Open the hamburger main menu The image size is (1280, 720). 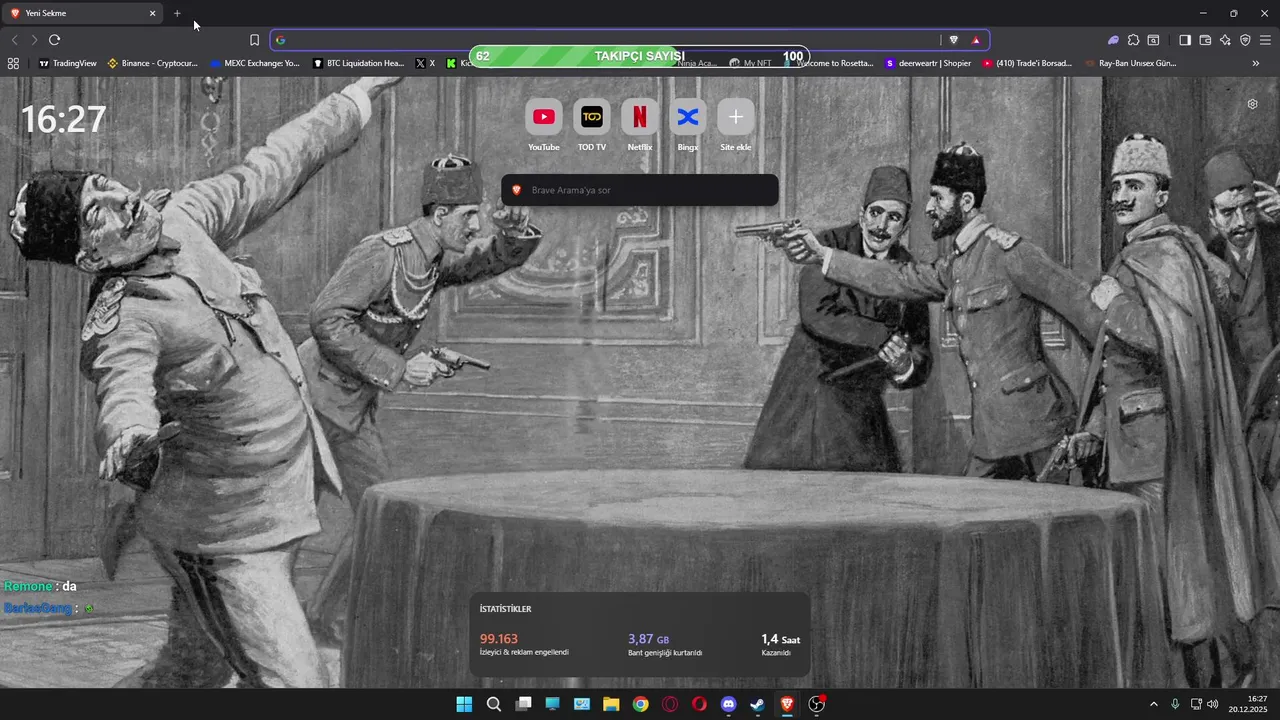coord(1265,40)
